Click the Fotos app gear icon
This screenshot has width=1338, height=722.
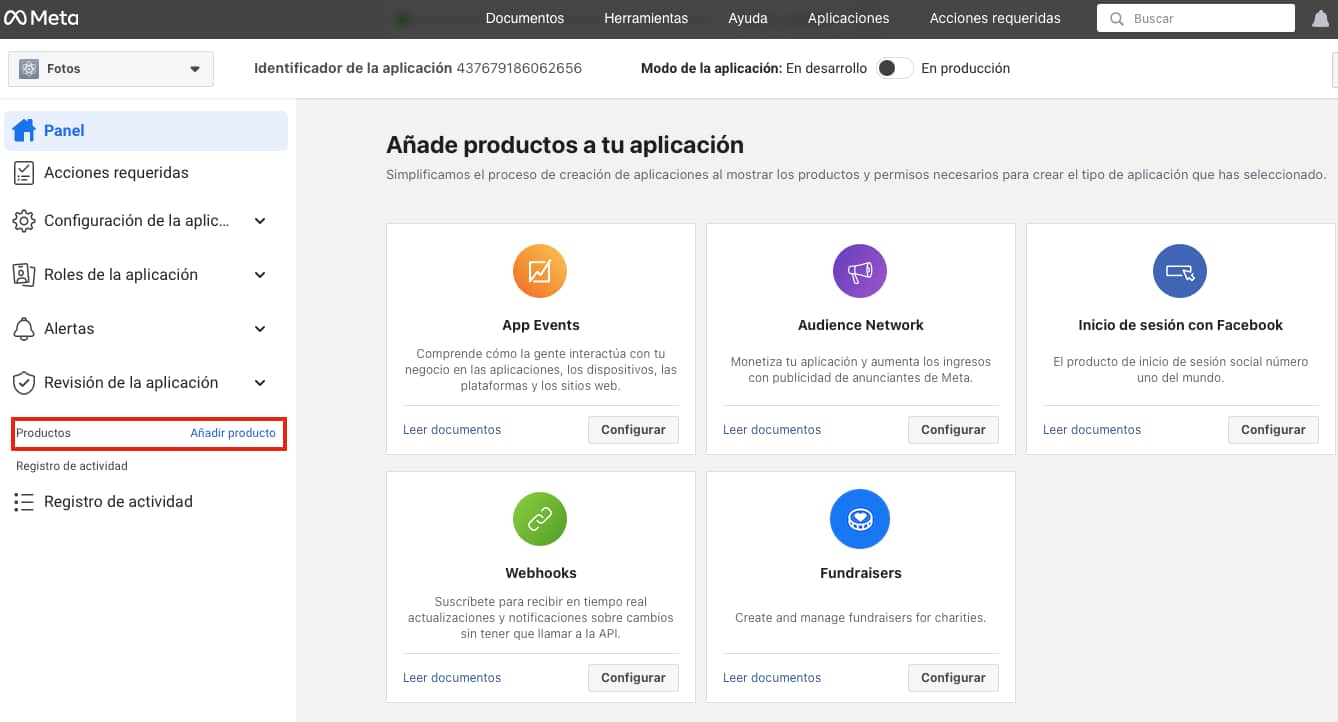[28, 69]
